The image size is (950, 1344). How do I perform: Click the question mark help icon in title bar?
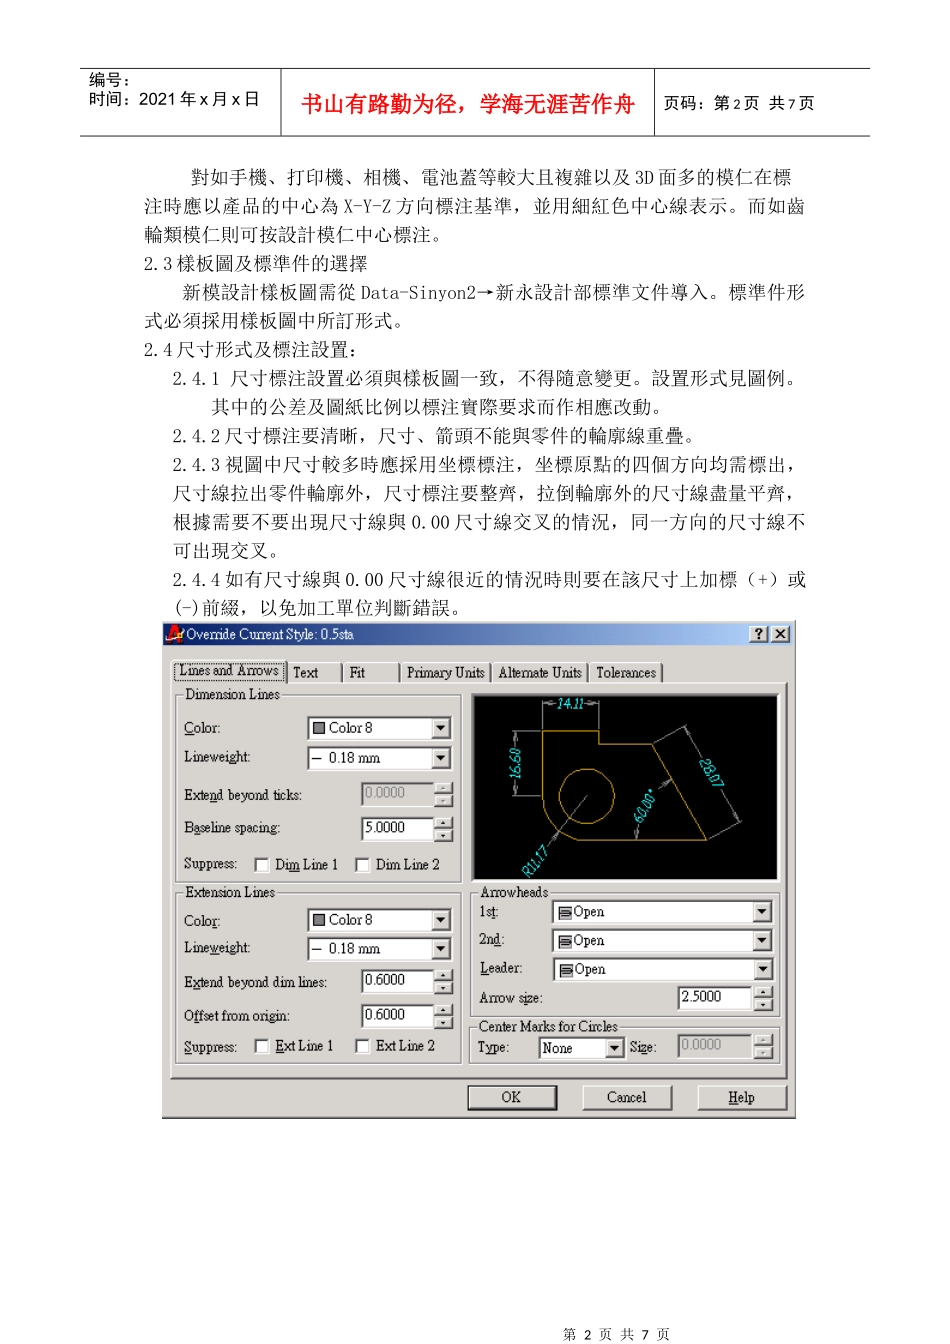coord(759,634)
